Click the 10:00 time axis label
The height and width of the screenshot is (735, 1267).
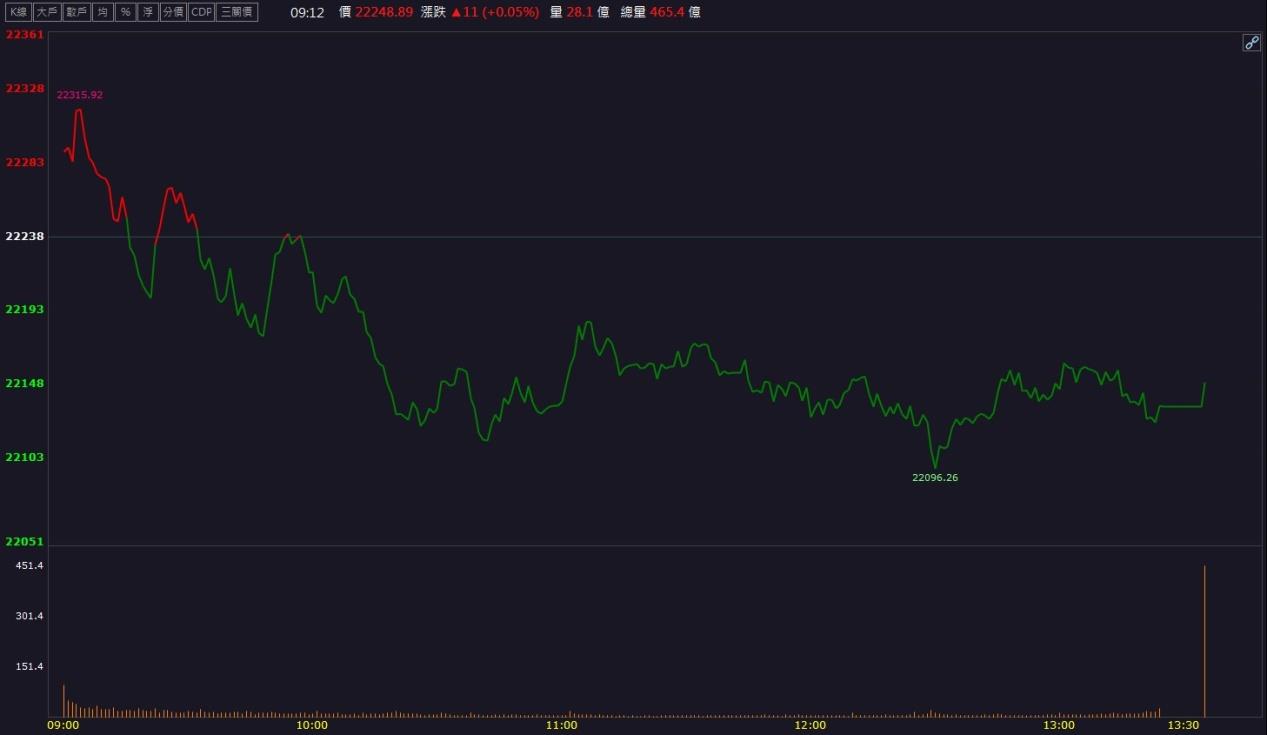(312, 725)
